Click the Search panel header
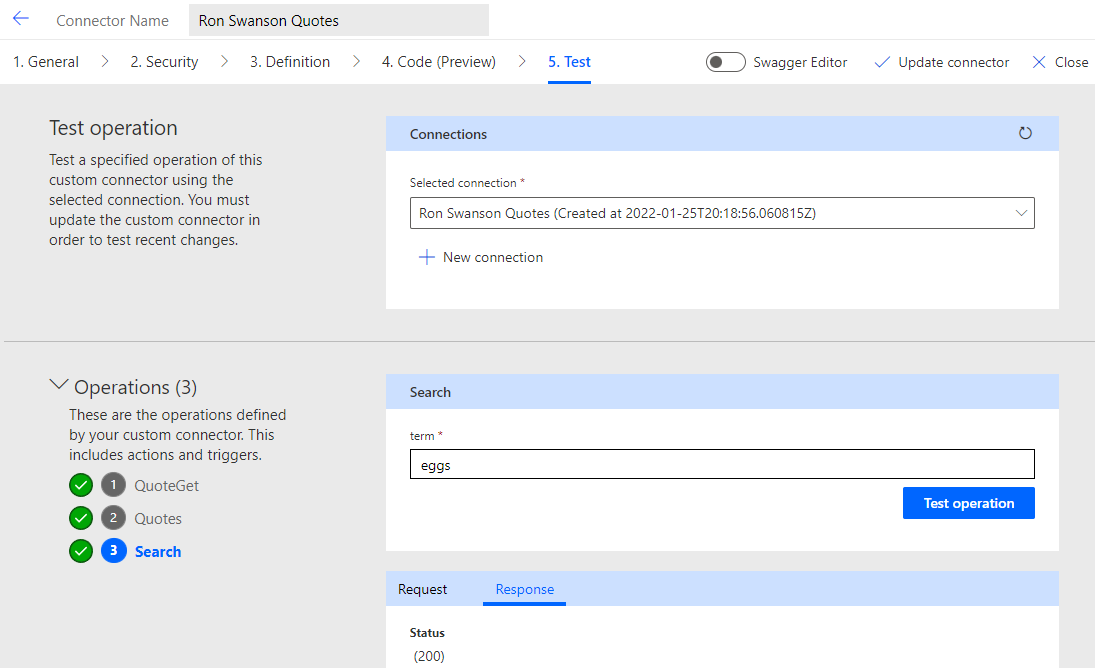This screenshot has width=1095, height=668. pyautogui.click(x=722, y=392)
